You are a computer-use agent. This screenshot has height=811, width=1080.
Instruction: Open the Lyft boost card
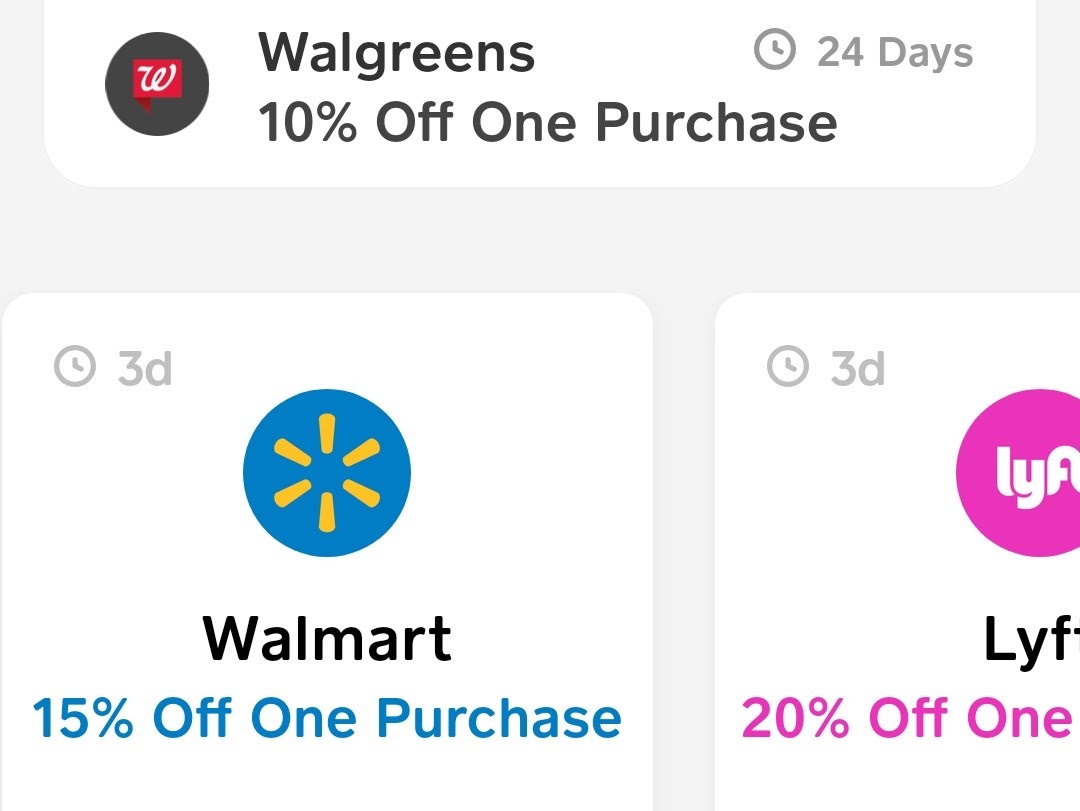(x=897, y=552)
